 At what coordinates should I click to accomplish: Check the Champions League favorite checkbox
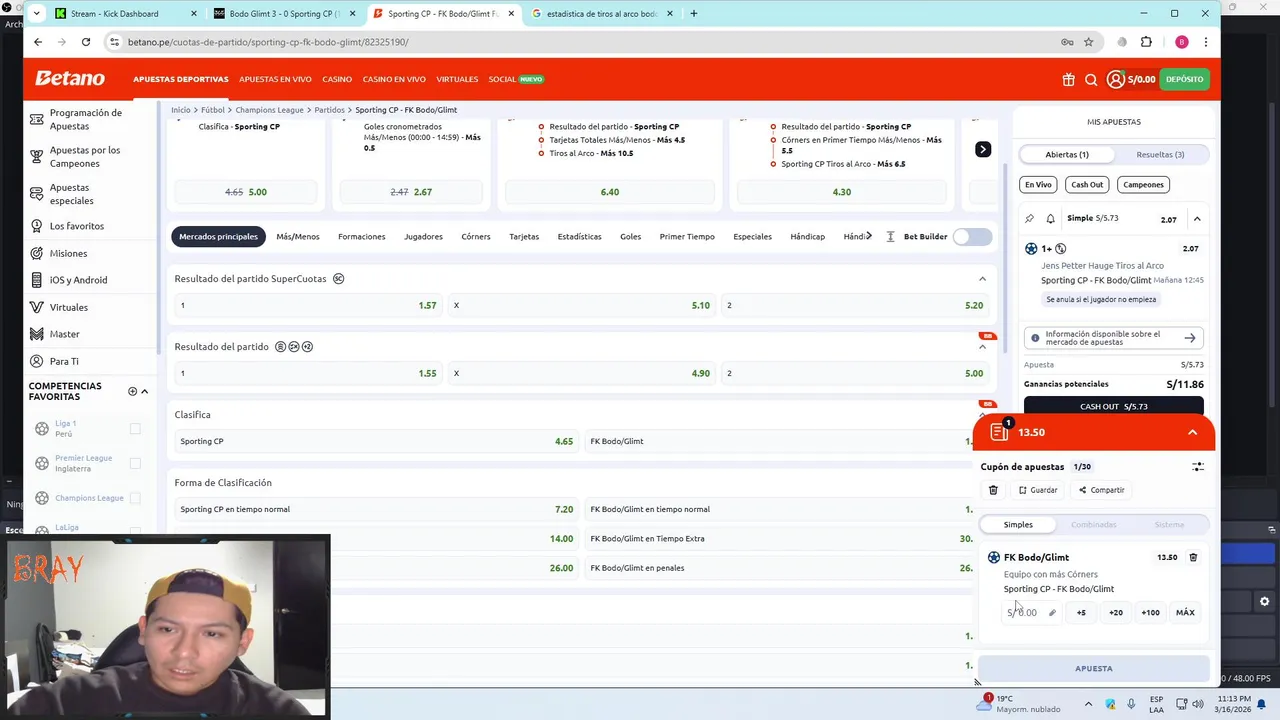[x=135, y=498]
